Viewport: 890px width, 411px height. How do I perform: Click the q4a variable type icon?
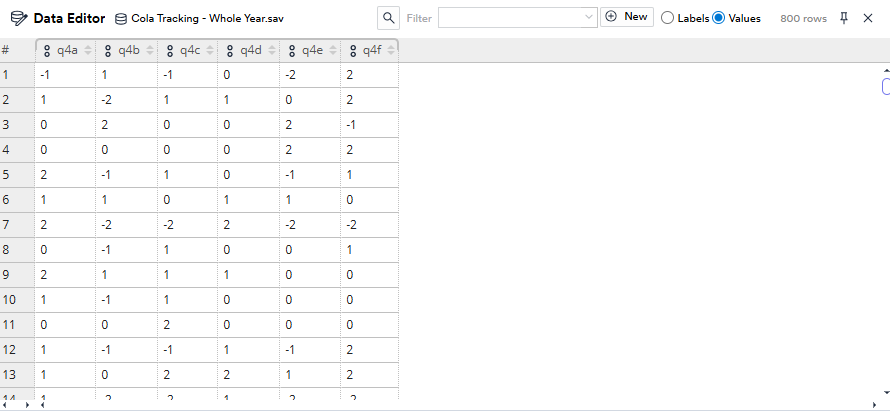coord(47,51)
